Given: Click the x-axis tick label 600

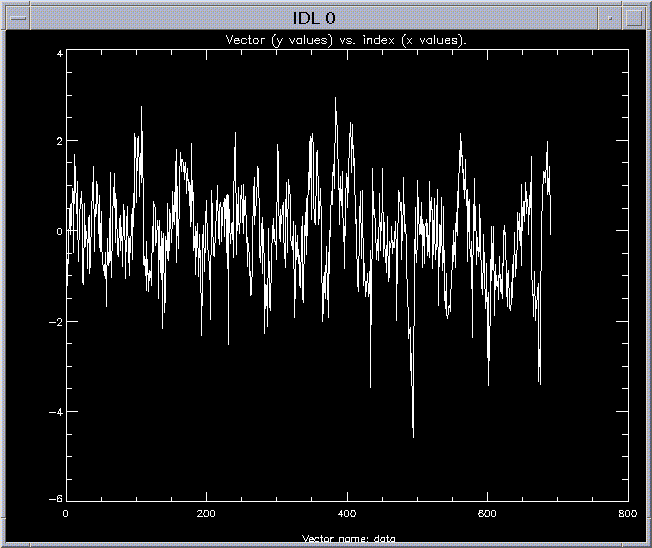Looking at the screenshot, I should pyautogui.click(x=487, y=514).
